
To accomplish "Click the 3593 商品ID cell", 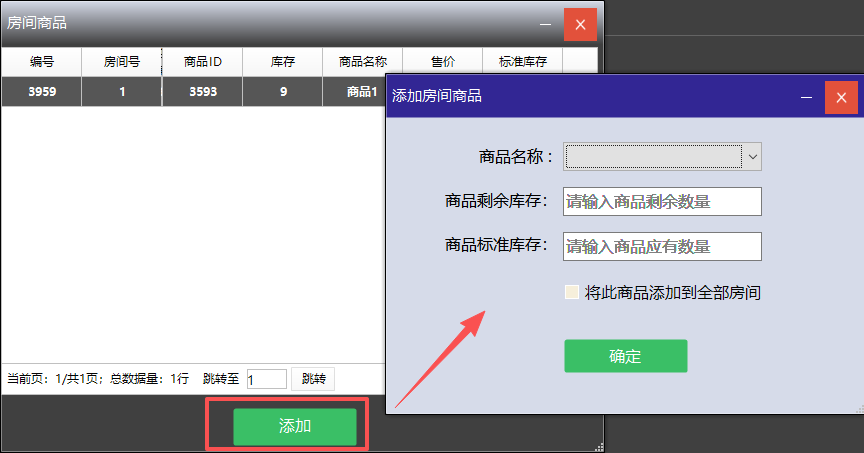I will point(202,92).
